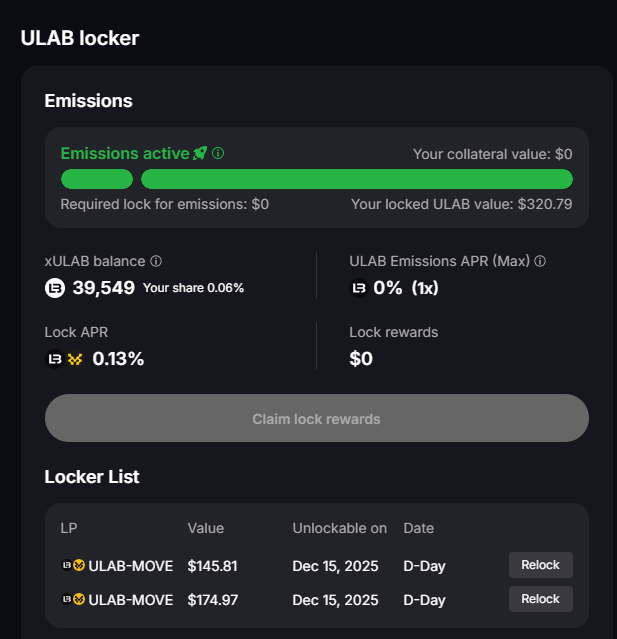Click the Emissions active info icon
617x639 pixels.
(218, 154)
